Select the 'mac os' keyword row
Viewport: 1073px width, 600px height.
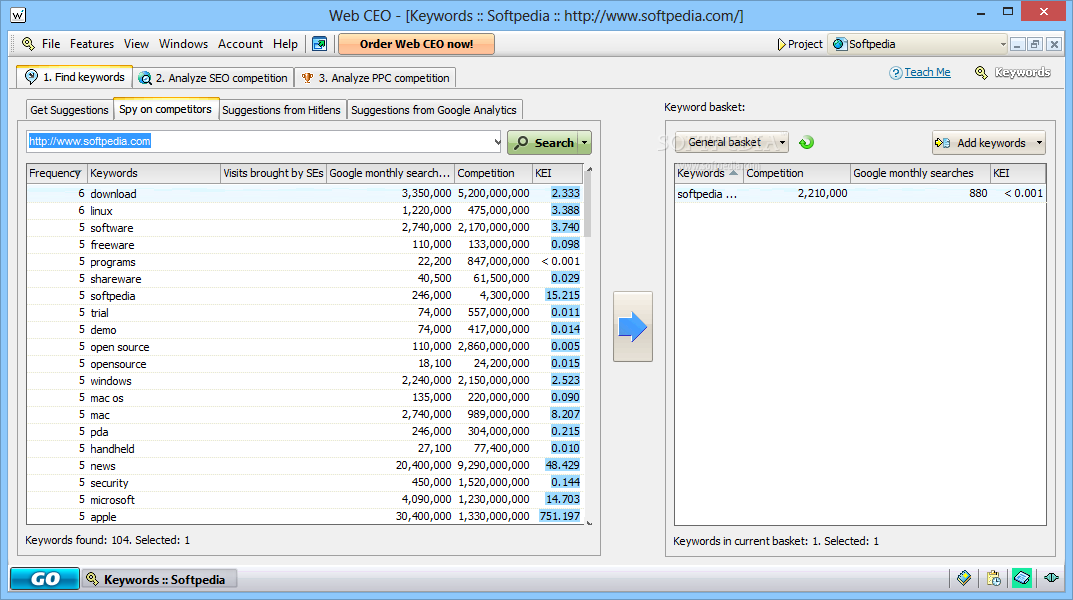point(305,397)
